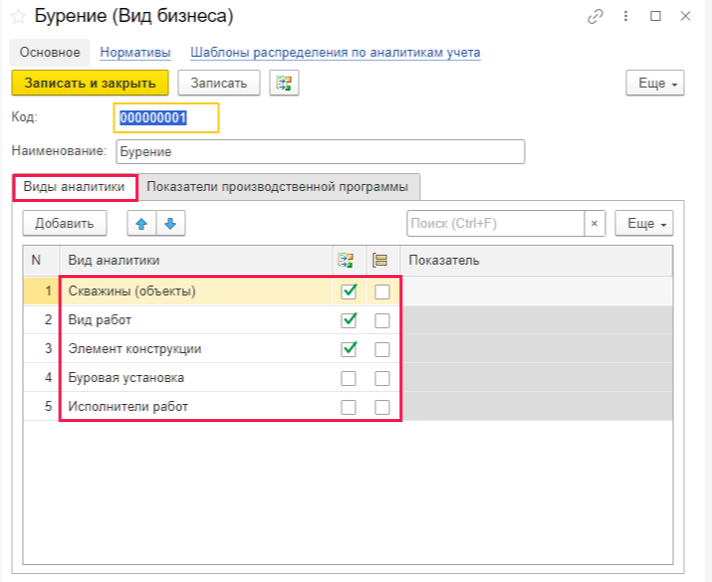Select the Исполнители работ row
The width and height of the screenshot is (712, 582).
click(x=348, y=406)
